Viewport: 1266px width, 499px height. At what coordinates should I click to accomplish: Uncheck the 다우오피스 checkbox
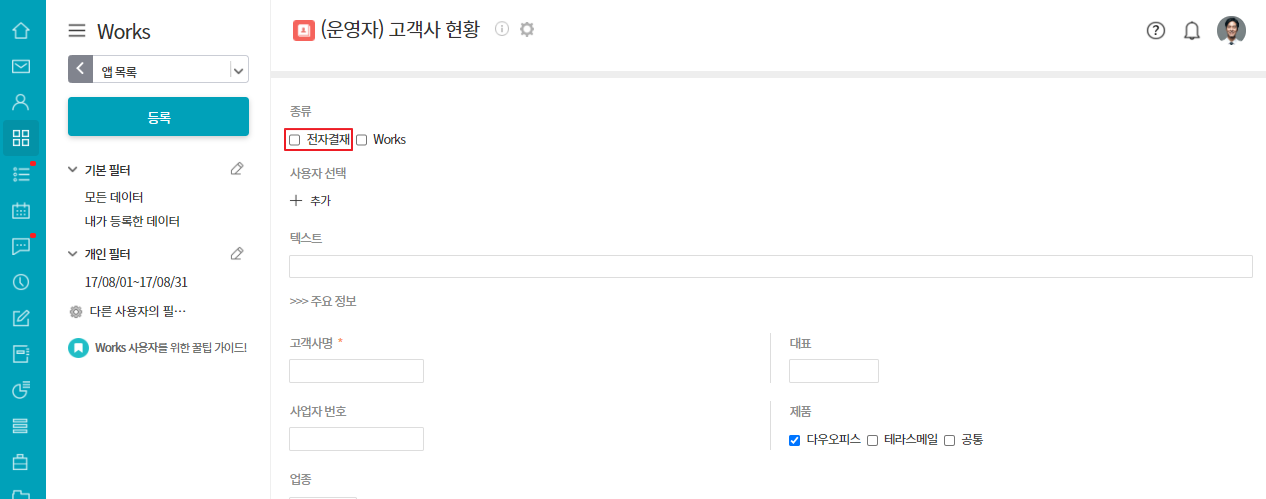click(x=794, y=440)
